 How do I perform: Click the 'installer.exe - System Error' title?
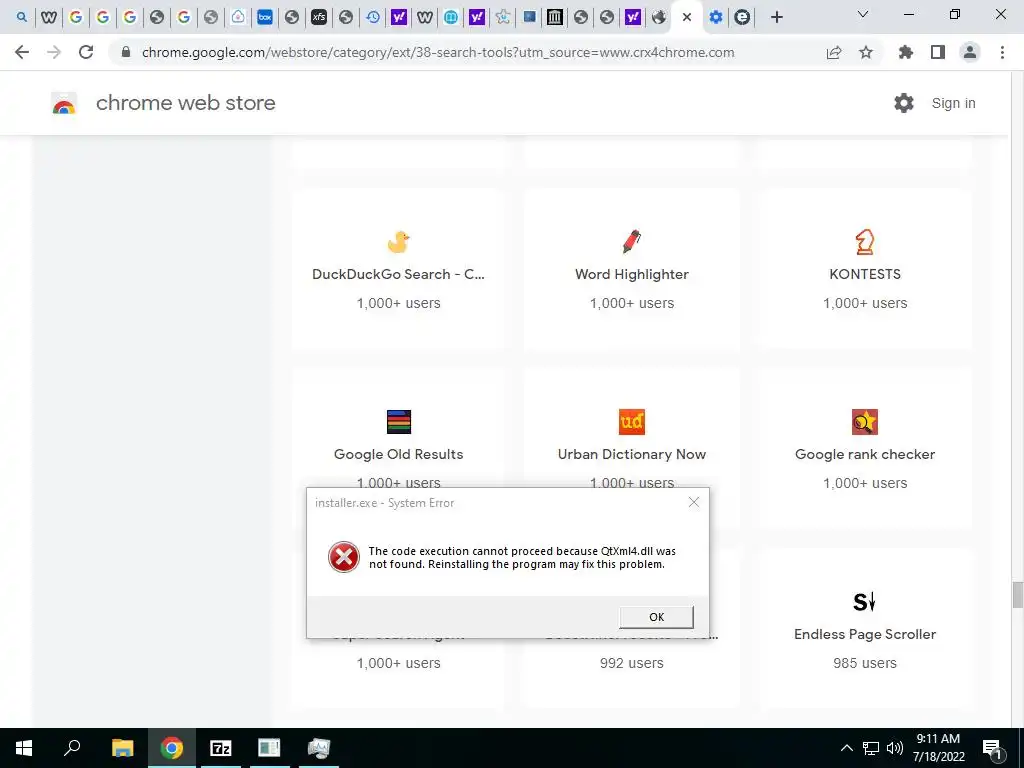click(384, 503)
